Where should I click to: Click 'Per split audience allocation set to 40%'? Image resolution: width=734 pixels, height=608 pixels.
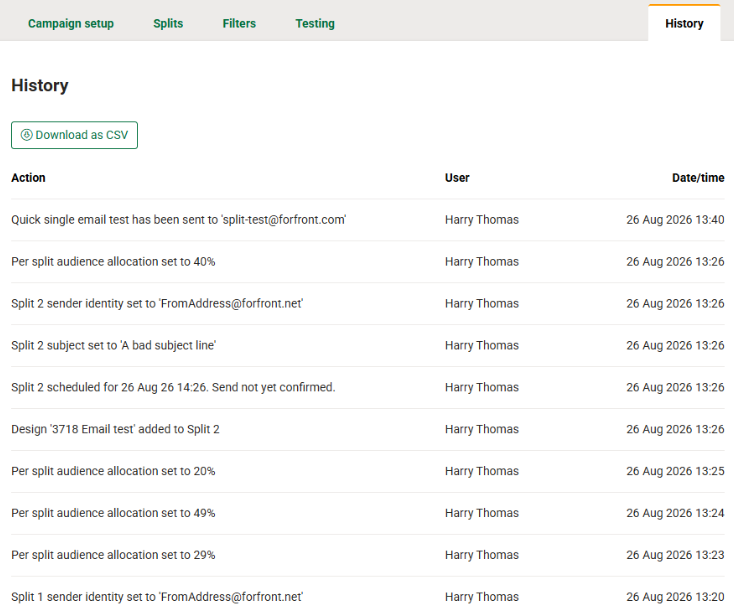113,262
